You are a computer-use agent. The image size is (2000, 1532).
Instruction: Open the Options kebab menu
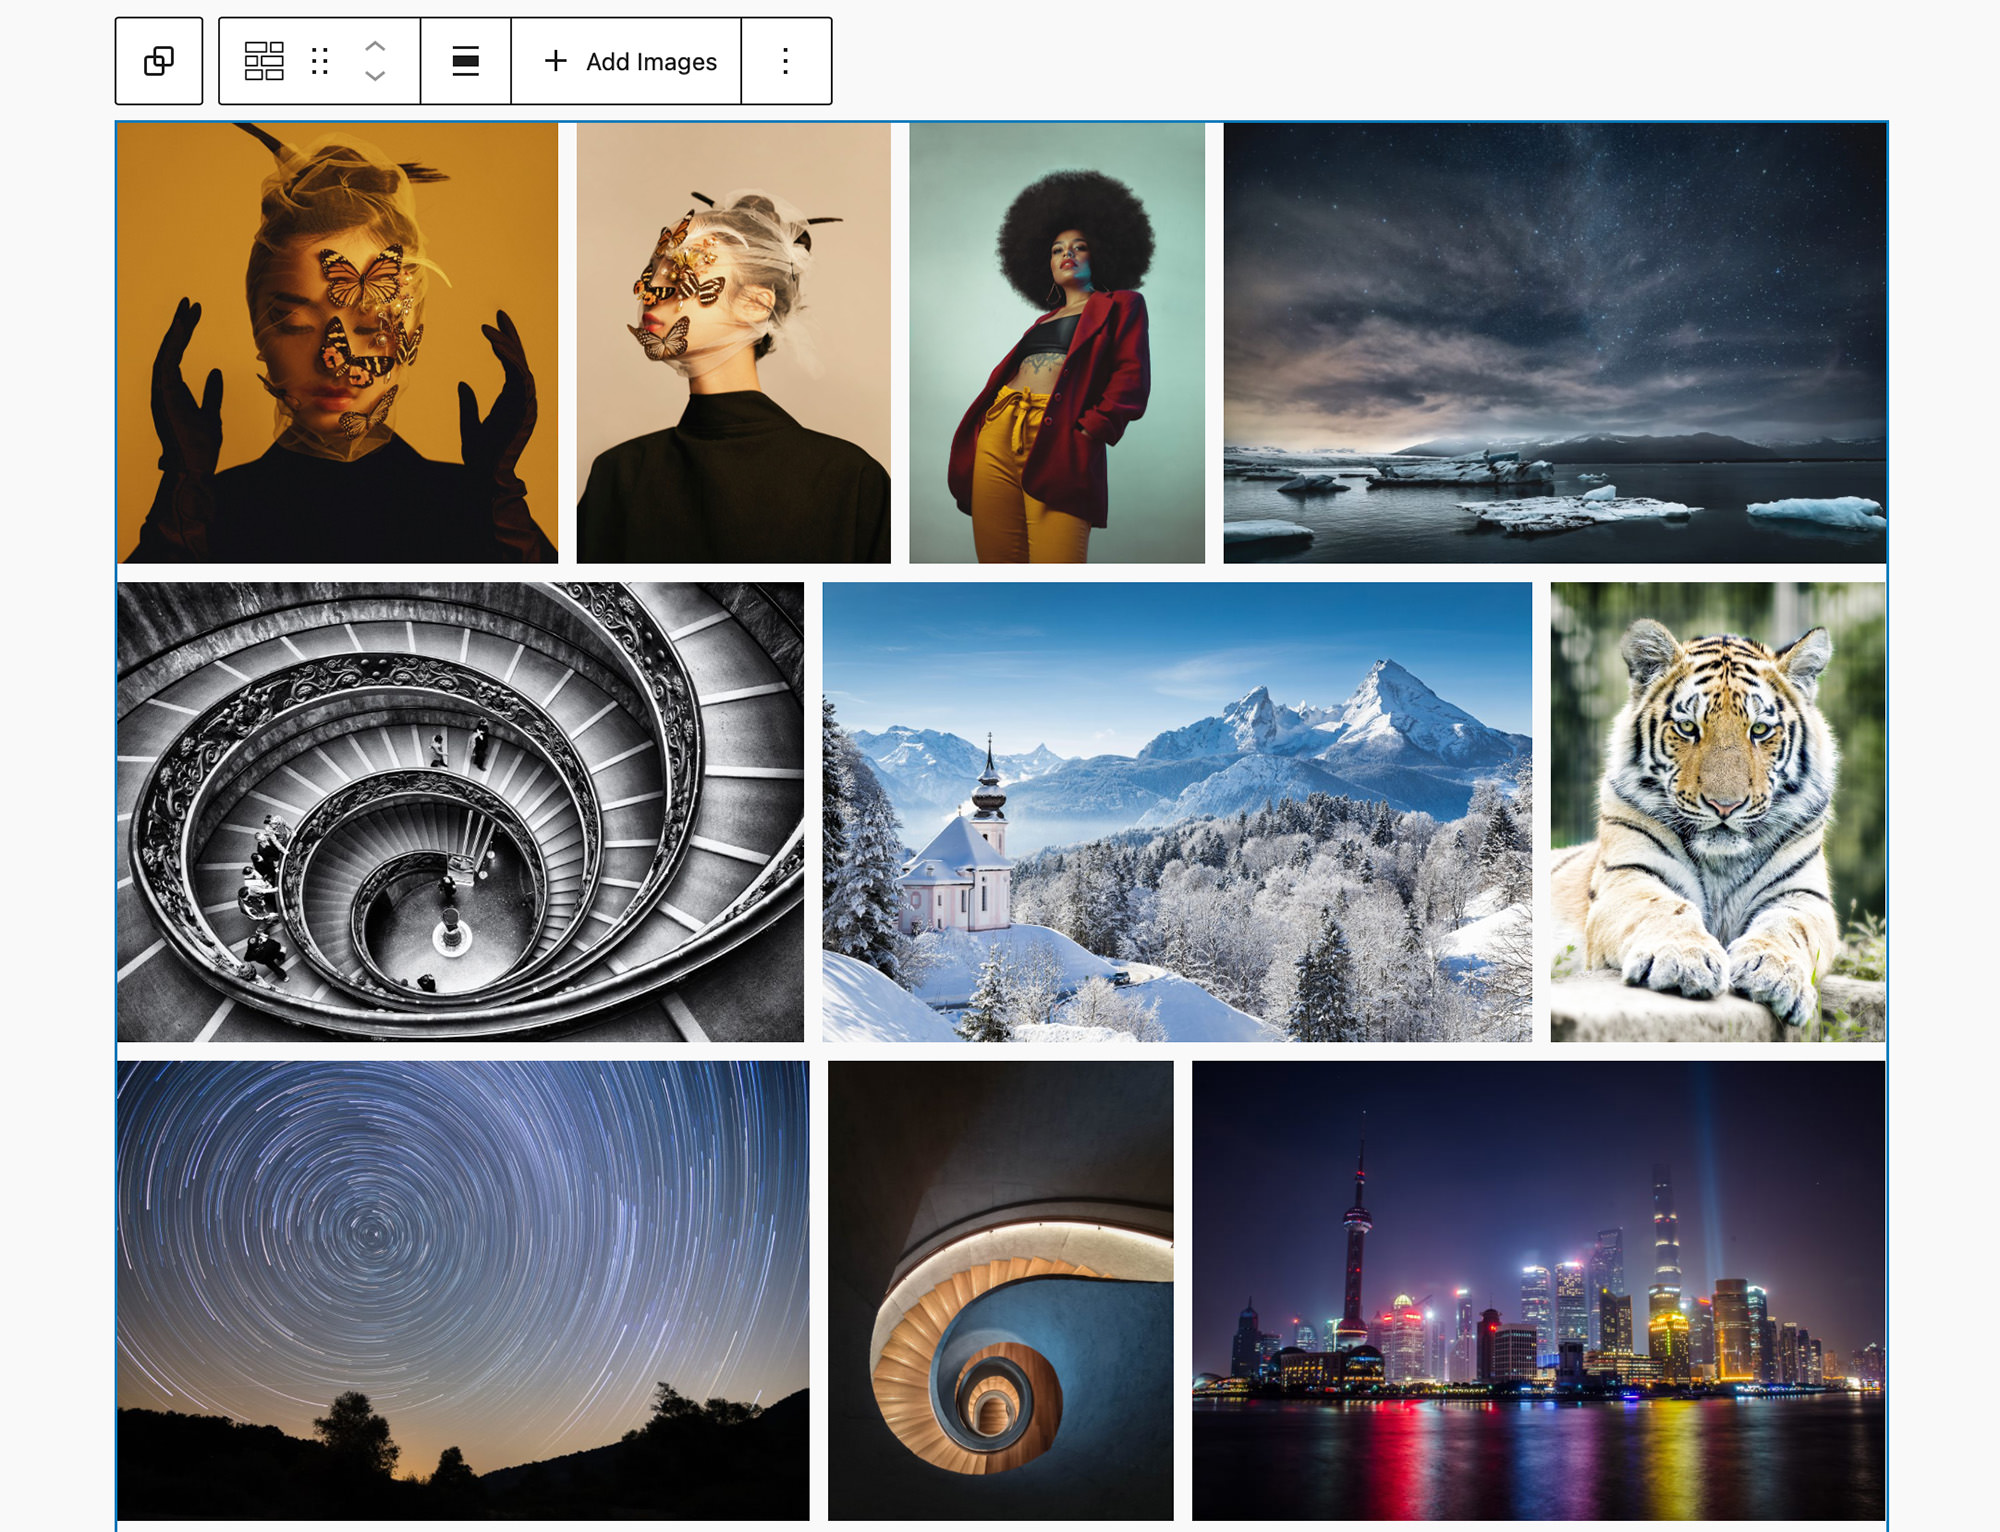point(785,61)
